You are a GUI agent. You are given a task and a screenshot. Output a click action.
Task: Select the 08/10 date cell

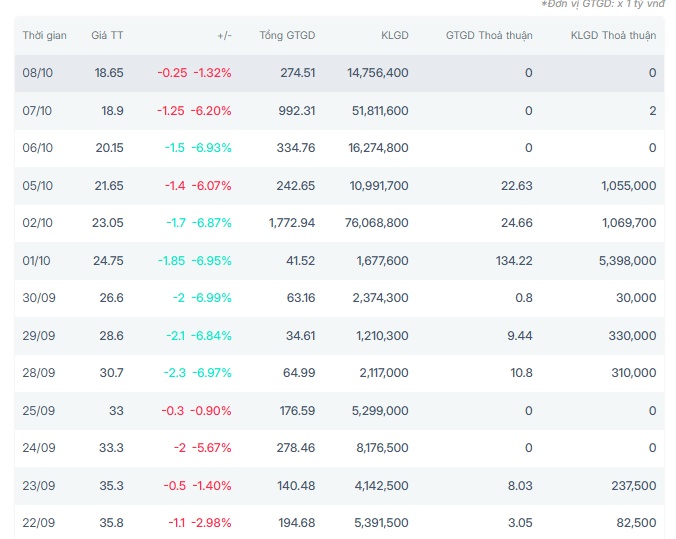point(38,73)
